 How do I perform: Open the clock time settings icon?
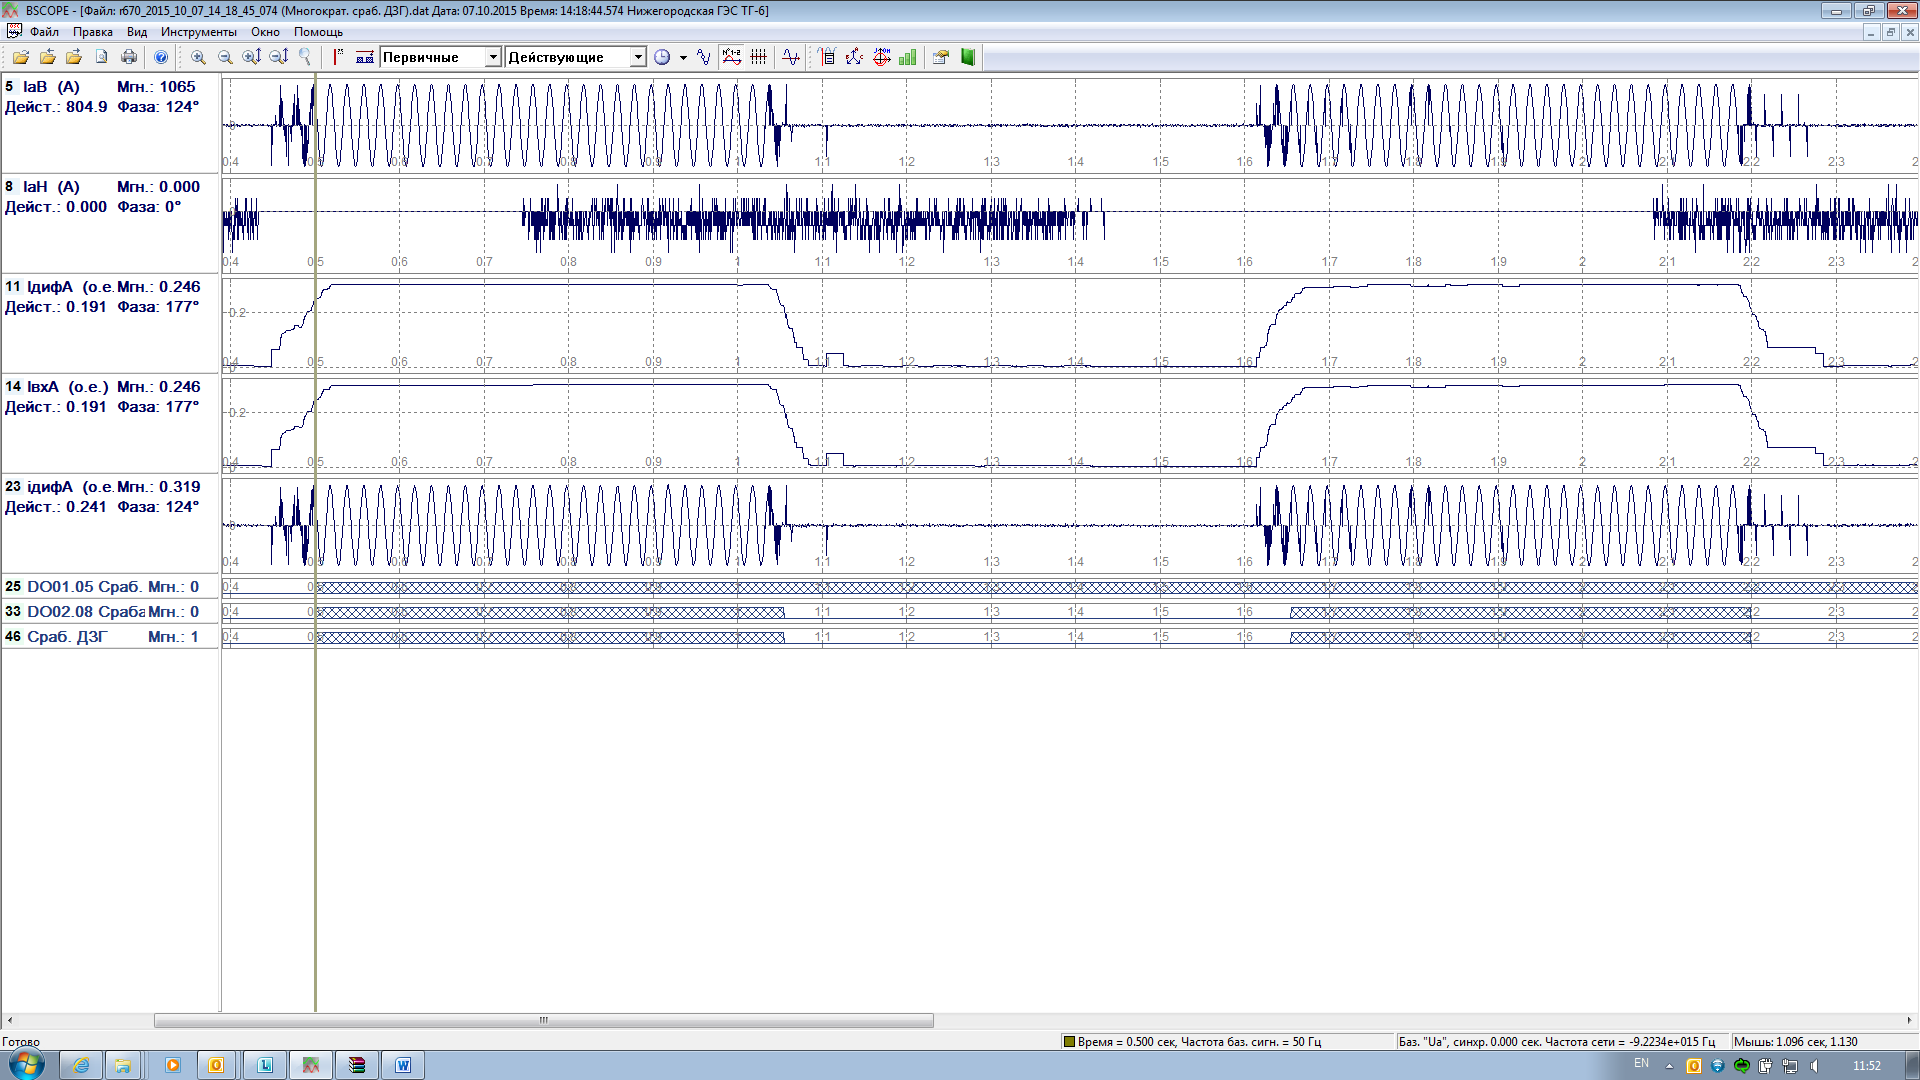[x=662, y=57]
